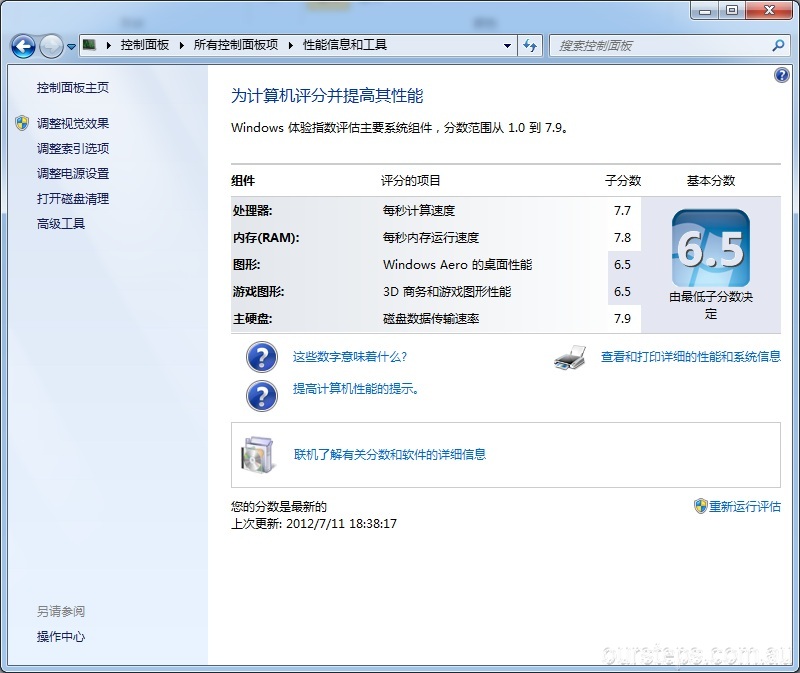Open help with the blue question icon

781,76
